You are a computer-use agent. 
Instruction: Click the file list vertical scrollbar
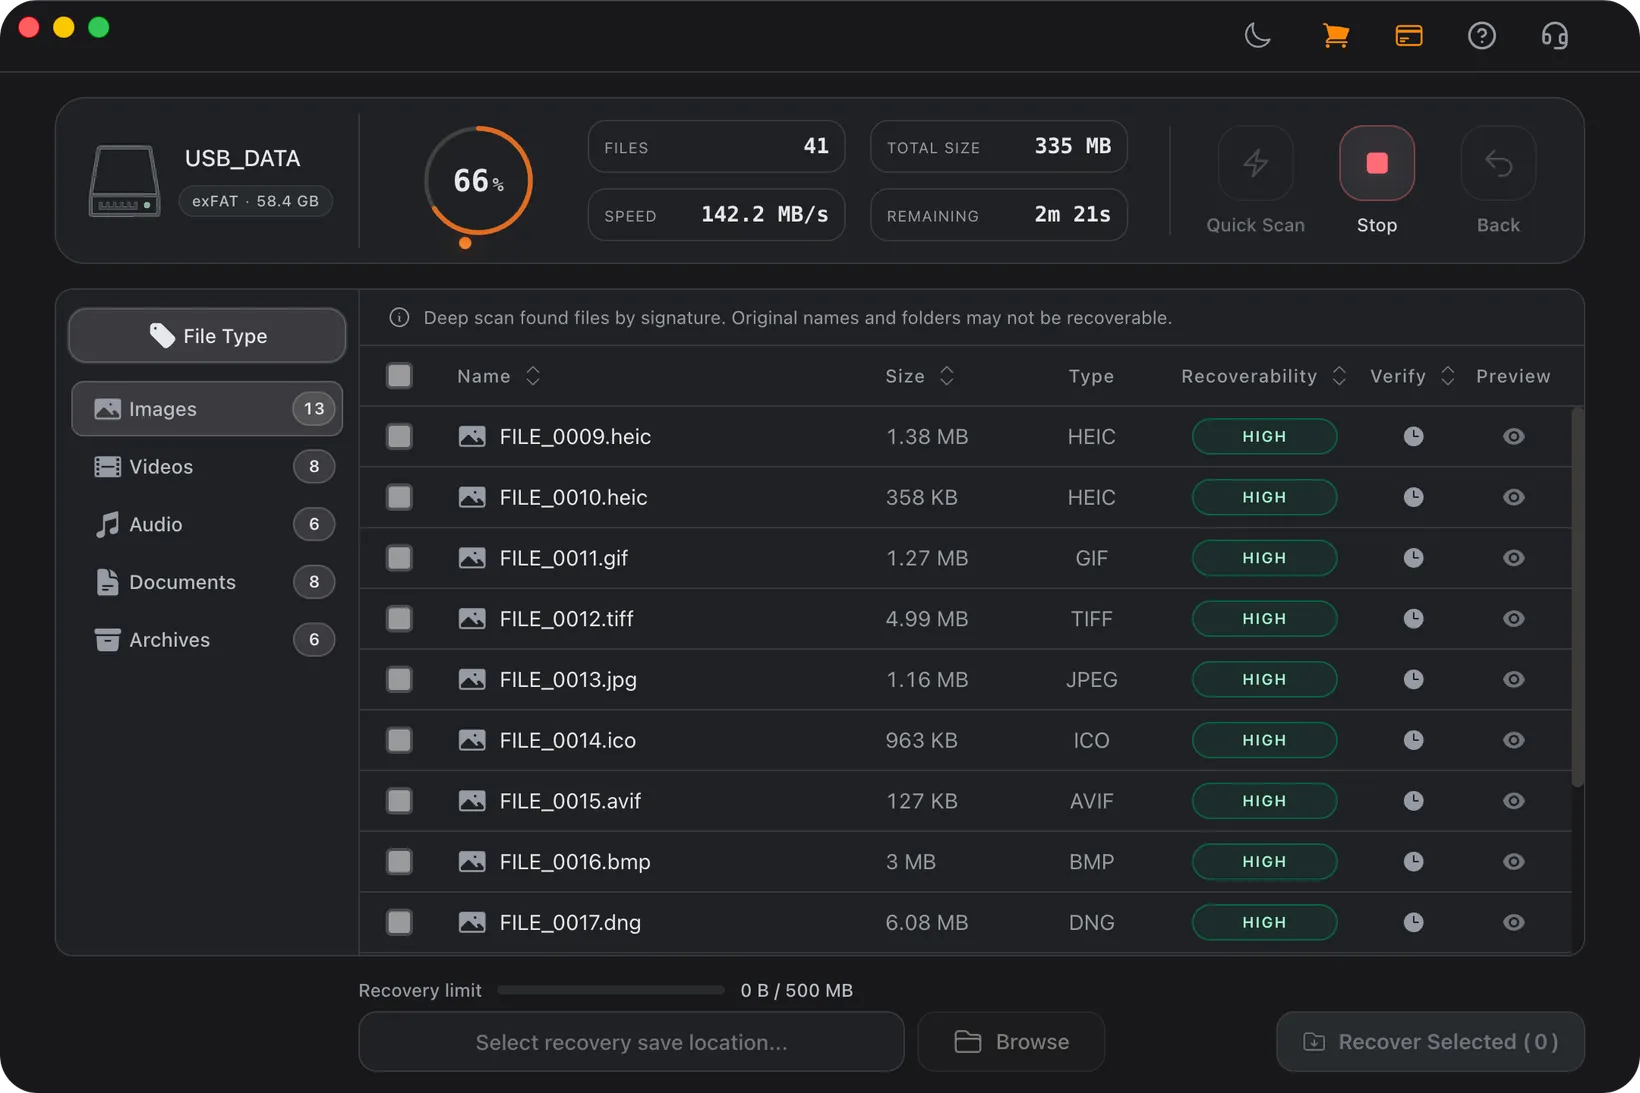(x=1577, y=597)
